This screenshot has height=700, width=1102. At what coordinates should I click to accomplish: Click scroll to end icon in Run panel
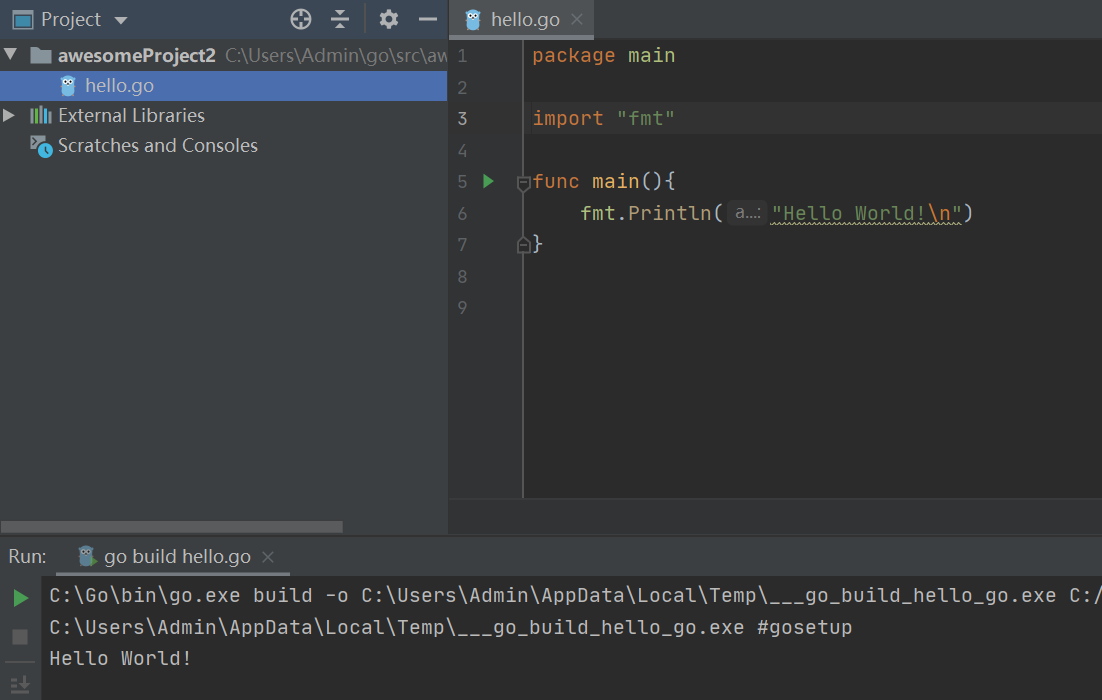coord(20,684)
